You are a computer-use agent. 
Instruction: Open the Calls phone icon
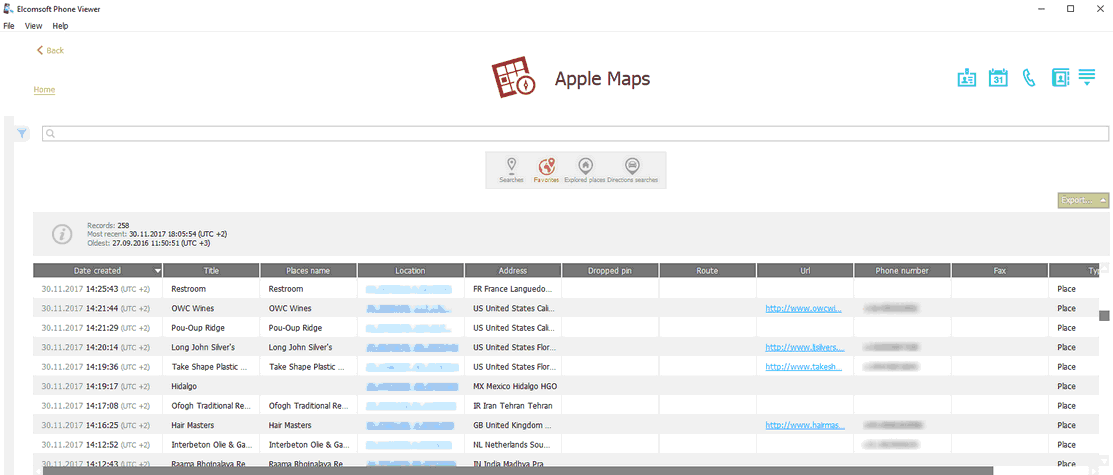click(x=1028, y=78)
